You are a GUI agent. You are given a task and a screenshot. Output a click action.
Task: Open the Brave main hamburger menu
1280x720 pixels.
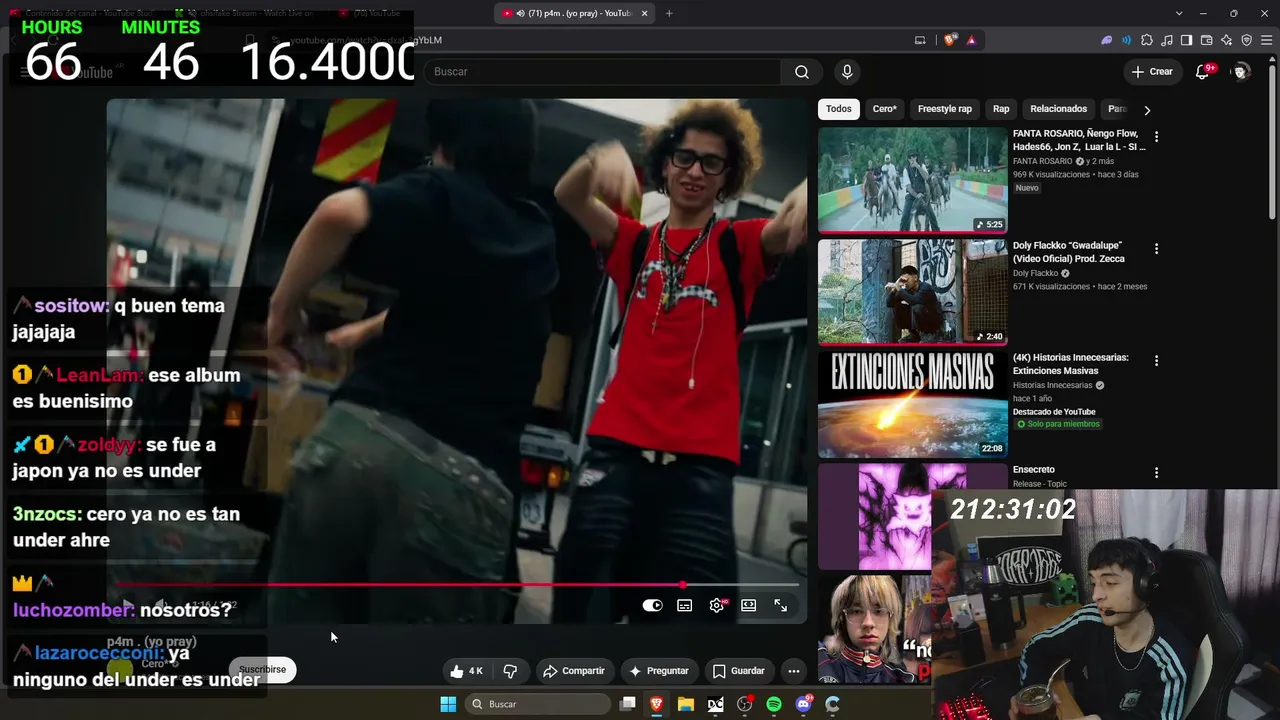pyautogui.click(x=1267, y=40)
